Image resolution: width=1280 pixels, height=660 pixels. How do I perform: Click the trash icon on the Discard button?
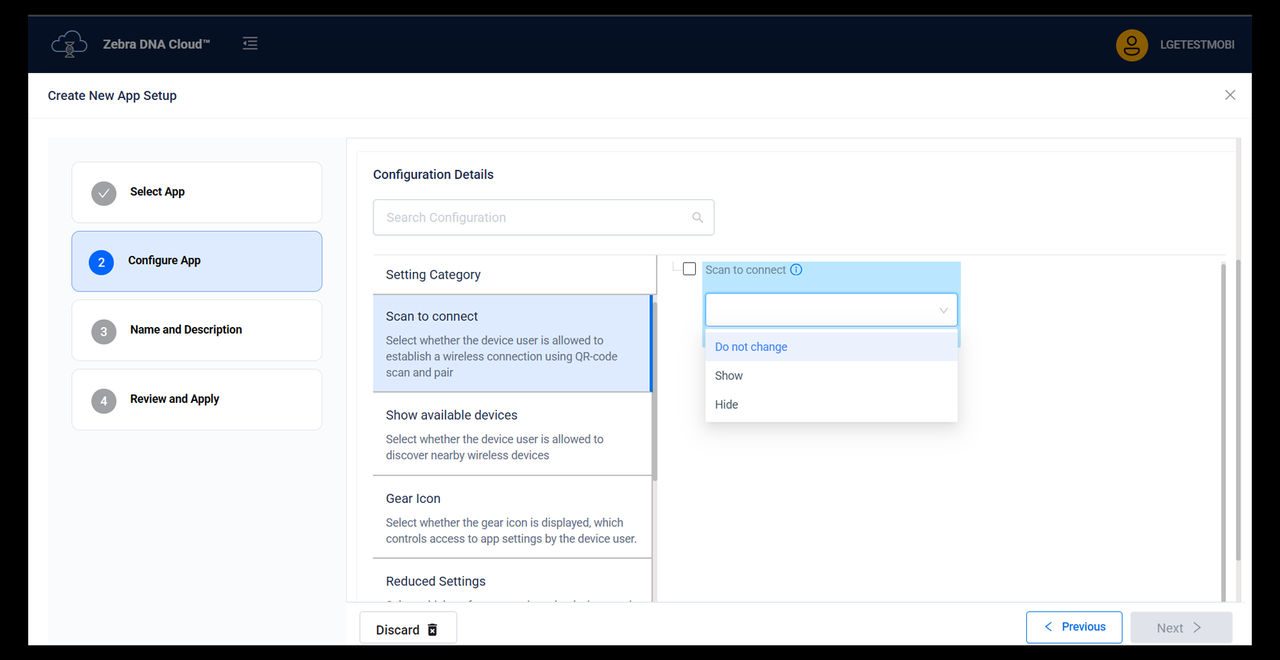tap(432, 629)
